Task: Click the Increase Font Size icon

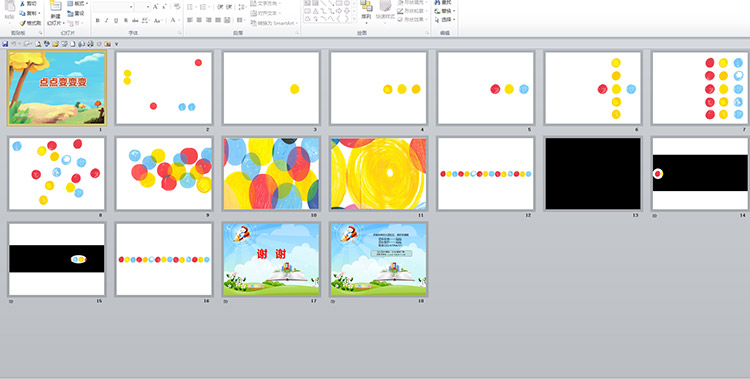Action: pyautogui.click(x=156, y=7)
